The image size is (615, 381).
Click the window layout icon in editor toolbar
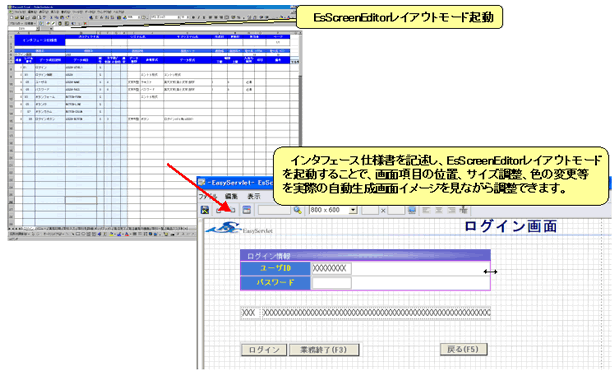pyautogui.click(x=246, y=210)
